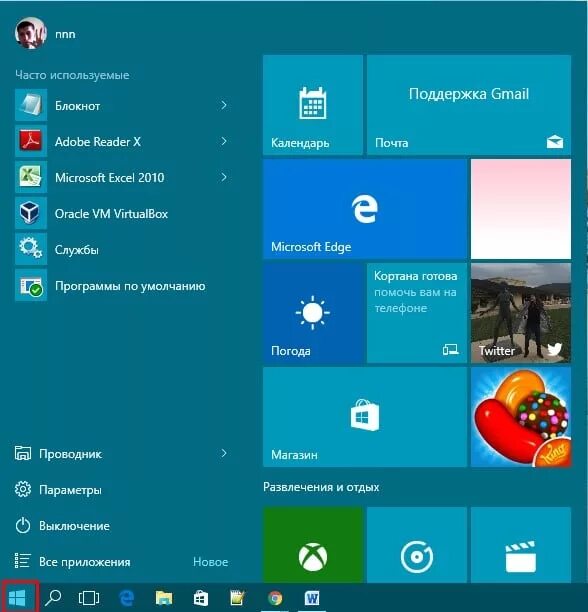Open the Блокнот app icon
The width and height of the screenshot is (588, 612).
[x=31, y=105]
